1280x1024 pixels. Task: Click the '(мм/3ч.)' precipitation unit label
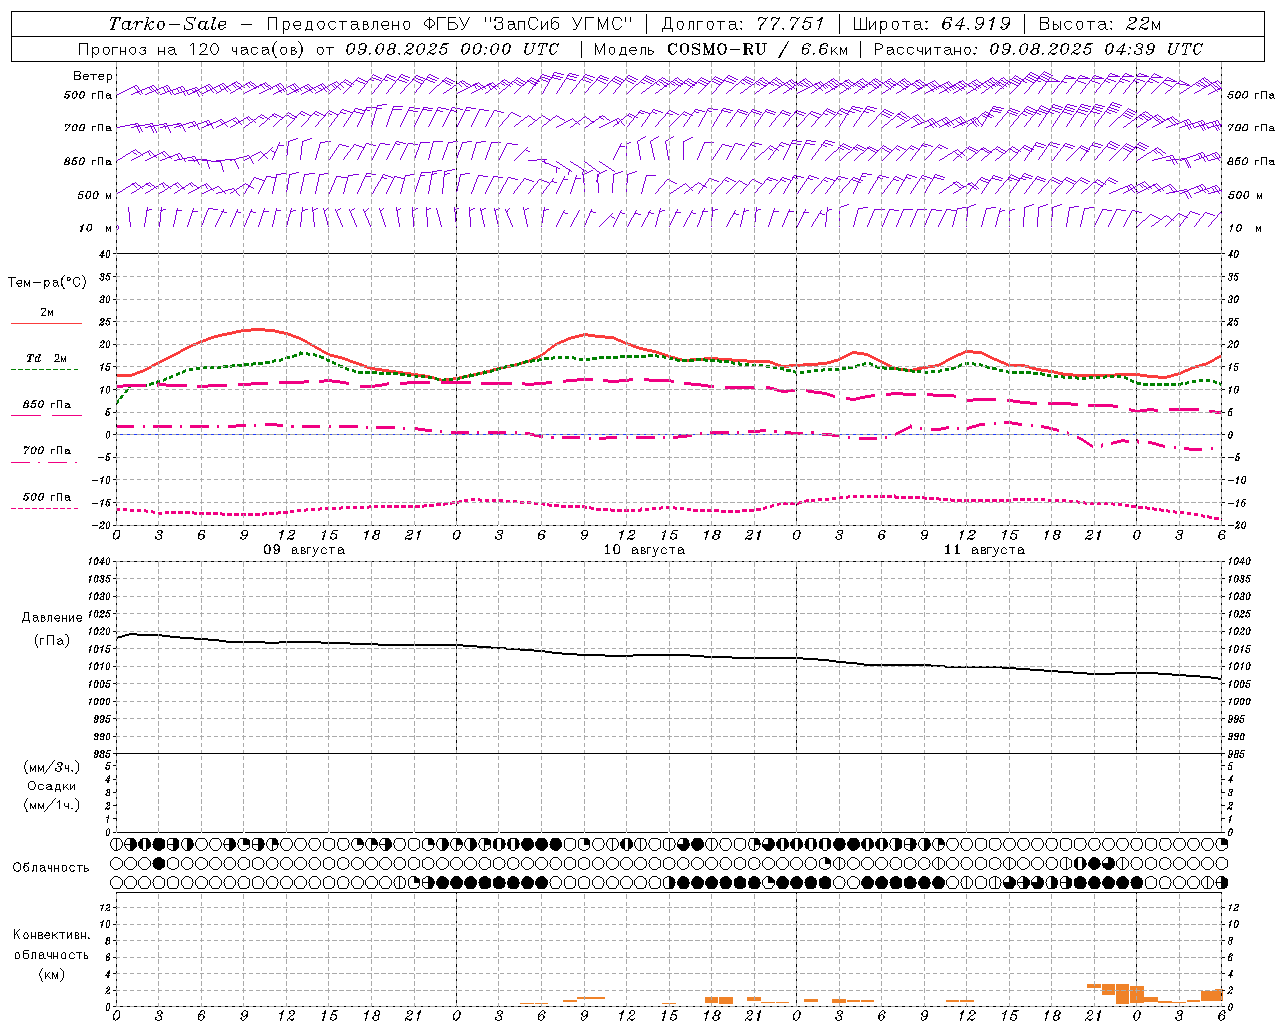[52, 767]
